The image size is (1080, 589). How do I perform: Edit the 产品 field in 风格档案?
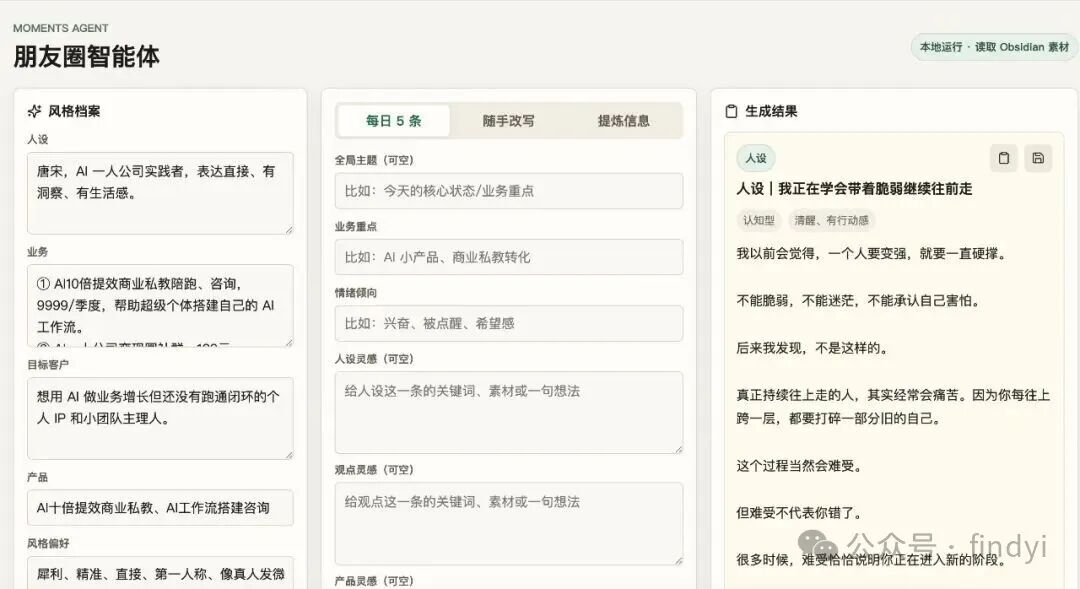pos(160,508)
